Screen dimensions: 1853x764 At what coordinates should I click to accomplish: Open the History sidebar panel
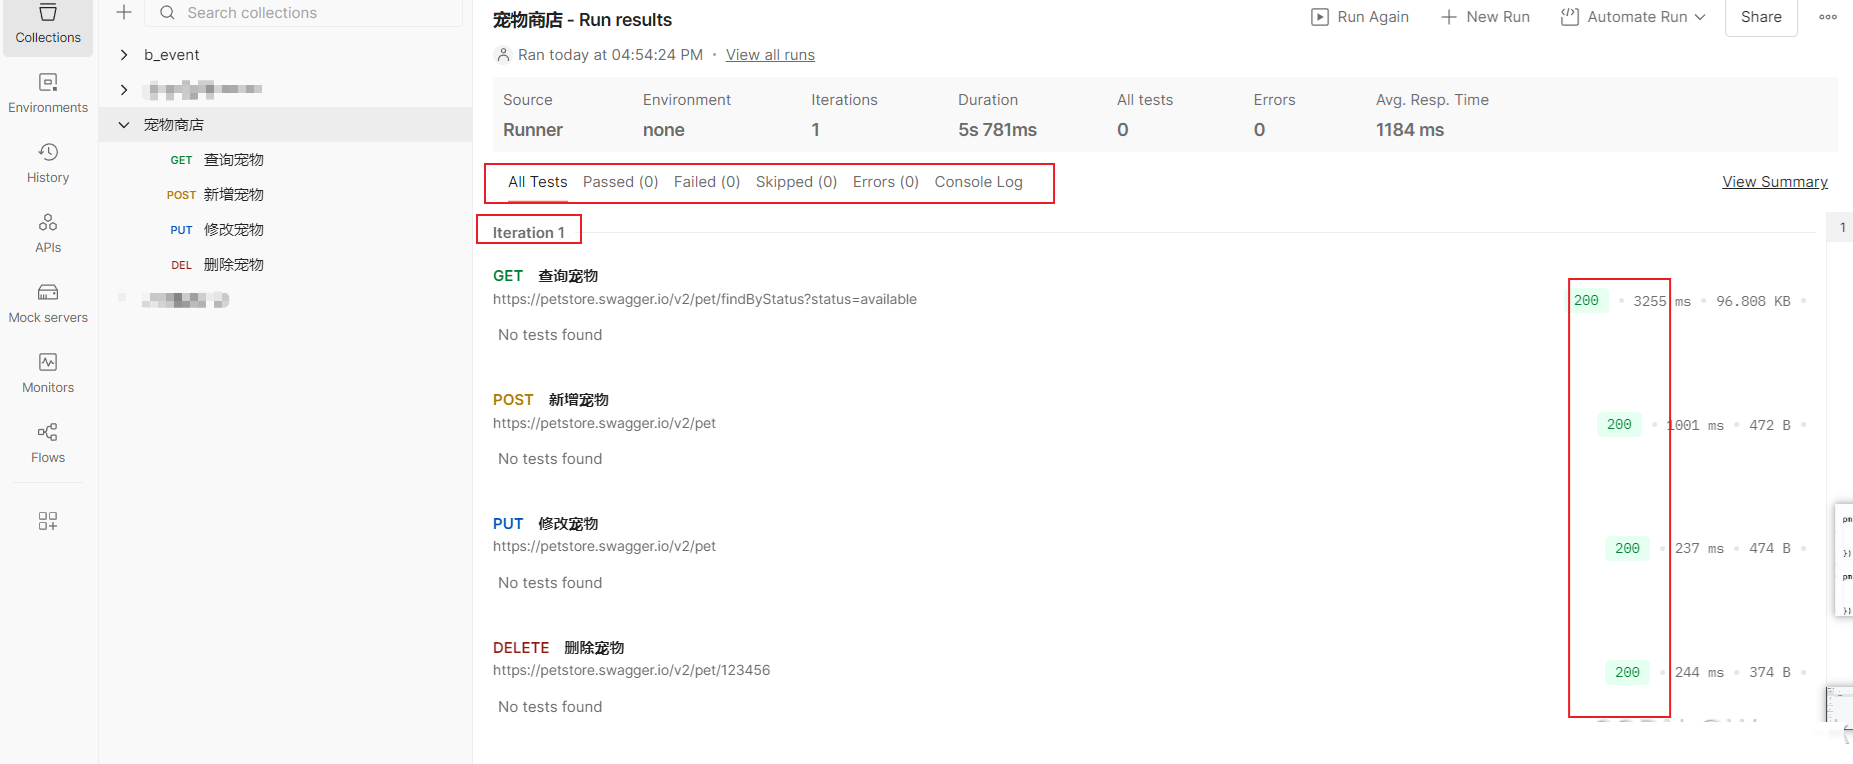(48, 163)
